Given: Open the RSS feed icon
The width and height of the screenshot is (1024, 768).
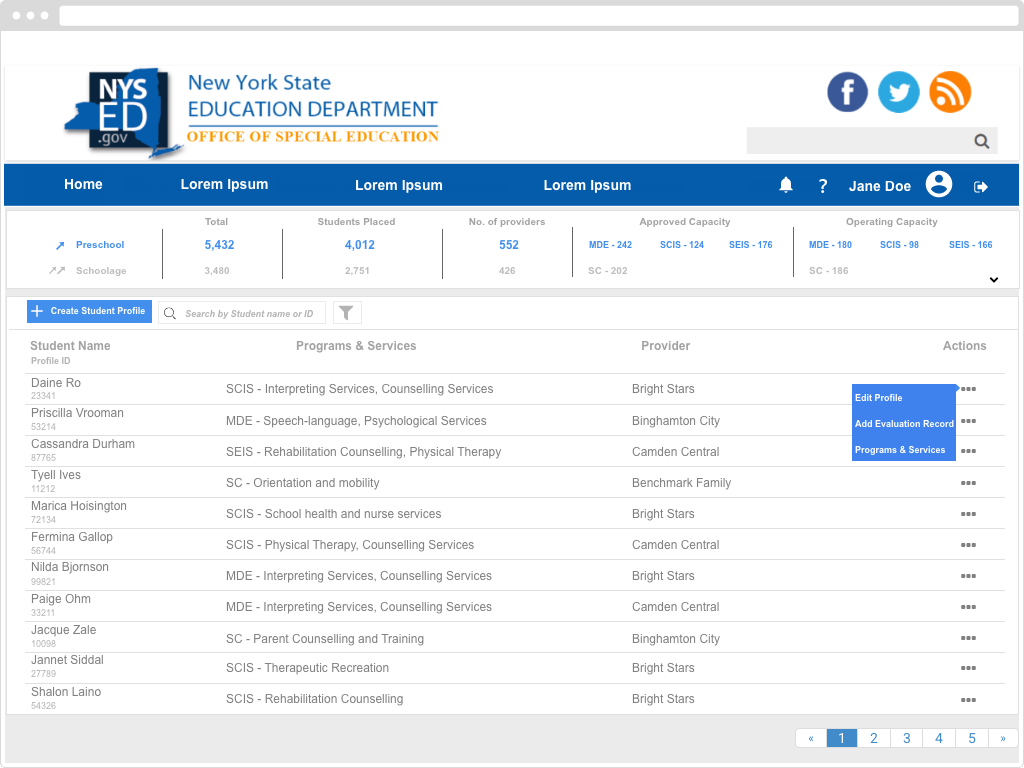Looking at the screenshot, I should (950, 92).
